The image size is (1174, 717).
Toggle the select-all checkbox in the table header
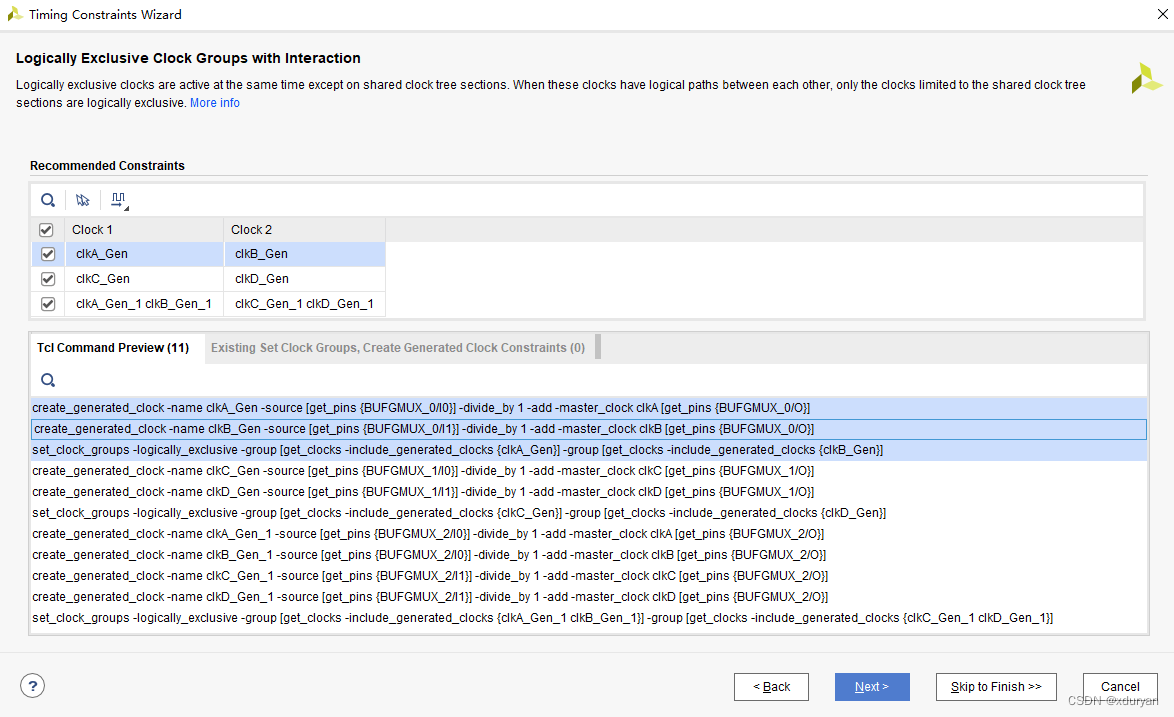tap(46, 230)
